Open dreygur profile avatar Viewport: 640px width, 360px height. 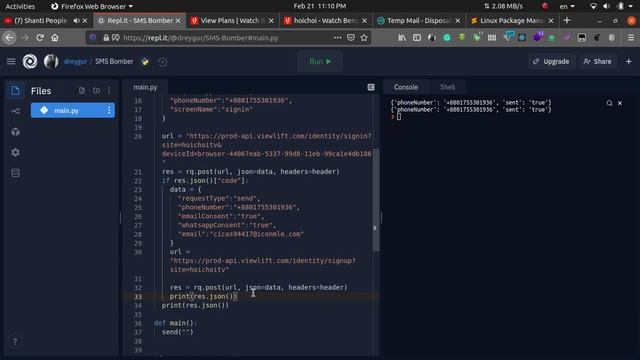51,62
